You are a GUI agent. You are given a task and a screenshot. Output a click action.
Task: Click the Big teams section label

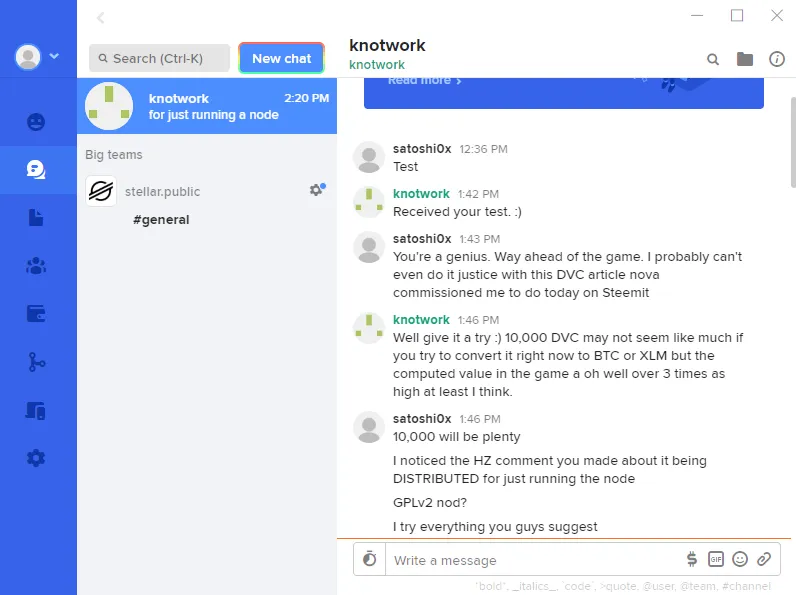coord(114,154)
